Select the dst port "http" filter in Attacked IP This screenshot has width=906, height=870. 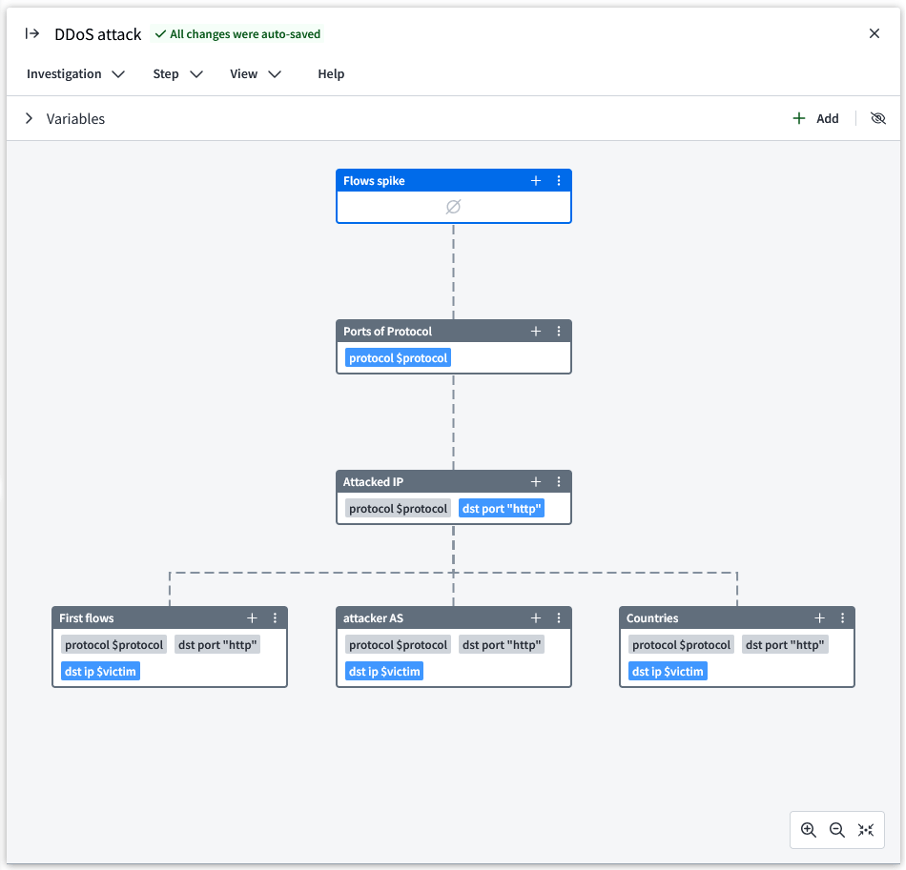tap(501, 508)
